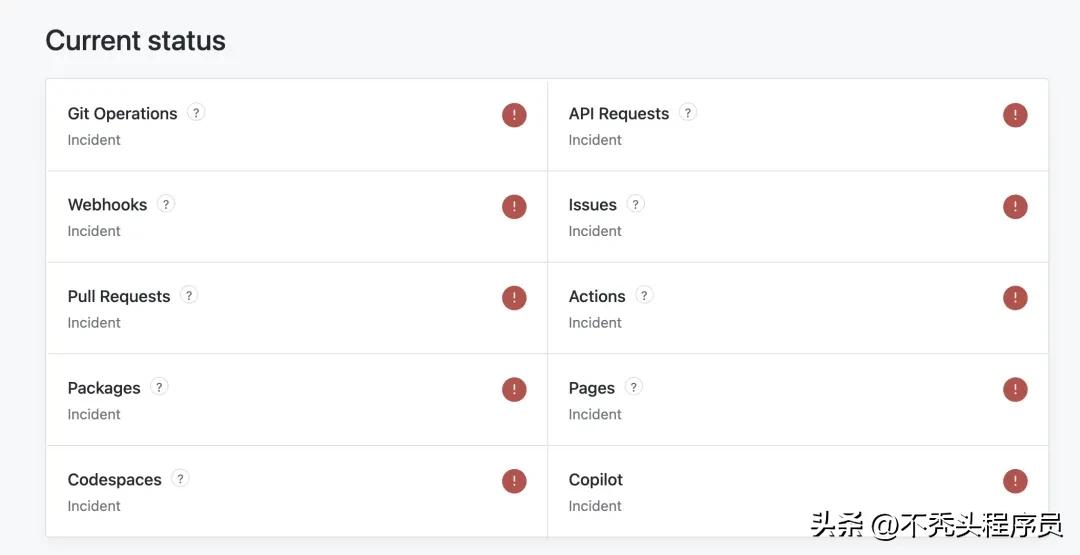The image size is (1080, 555).
Task: Click the Actions component label
Action: [596, 297]
